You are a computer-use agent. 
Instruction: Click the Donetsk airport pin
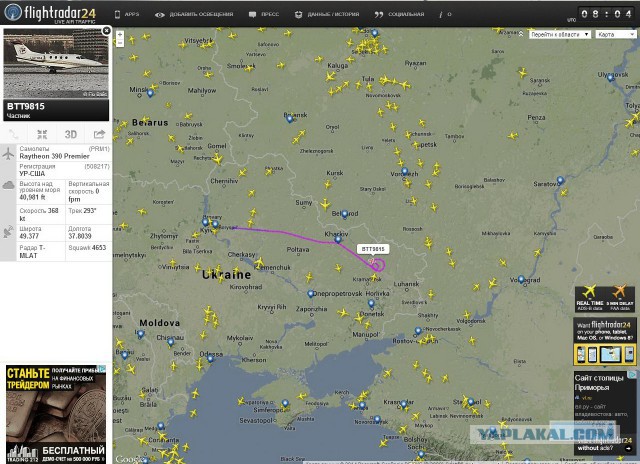pyautogui.click(x=371, y=303)
